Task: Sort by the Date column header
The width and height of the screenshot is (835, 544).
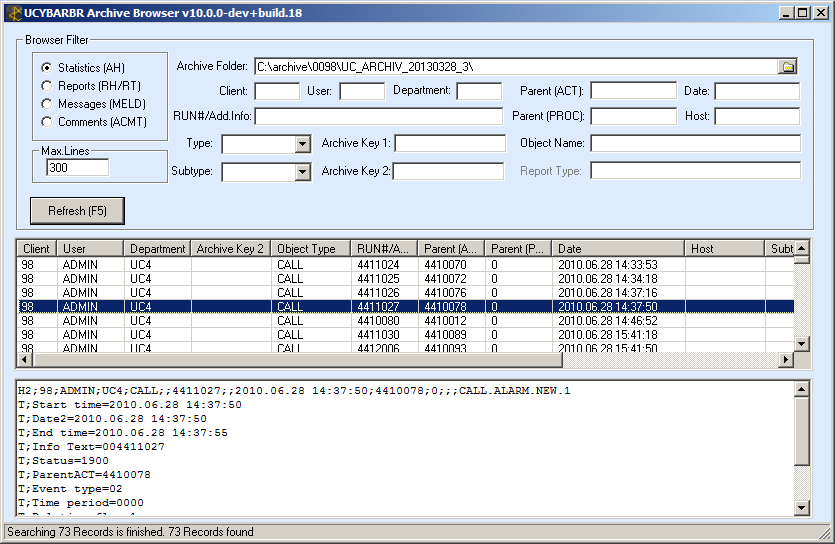Action: pyautogui.click(x=618, y=249)
